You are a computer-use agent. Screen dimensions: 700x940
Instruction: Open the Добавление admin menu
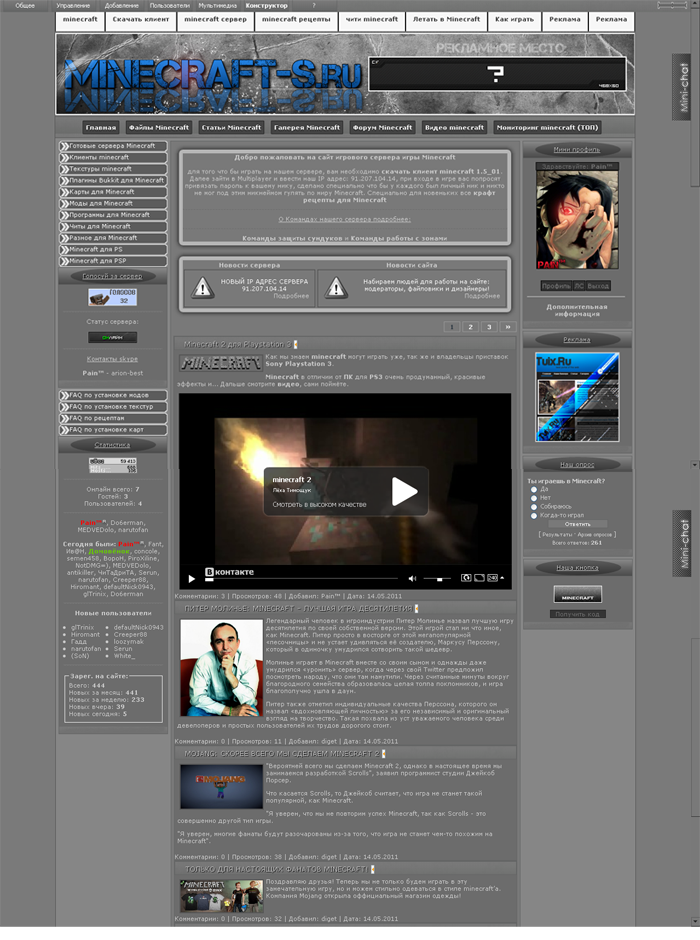(x=122, y=5)
